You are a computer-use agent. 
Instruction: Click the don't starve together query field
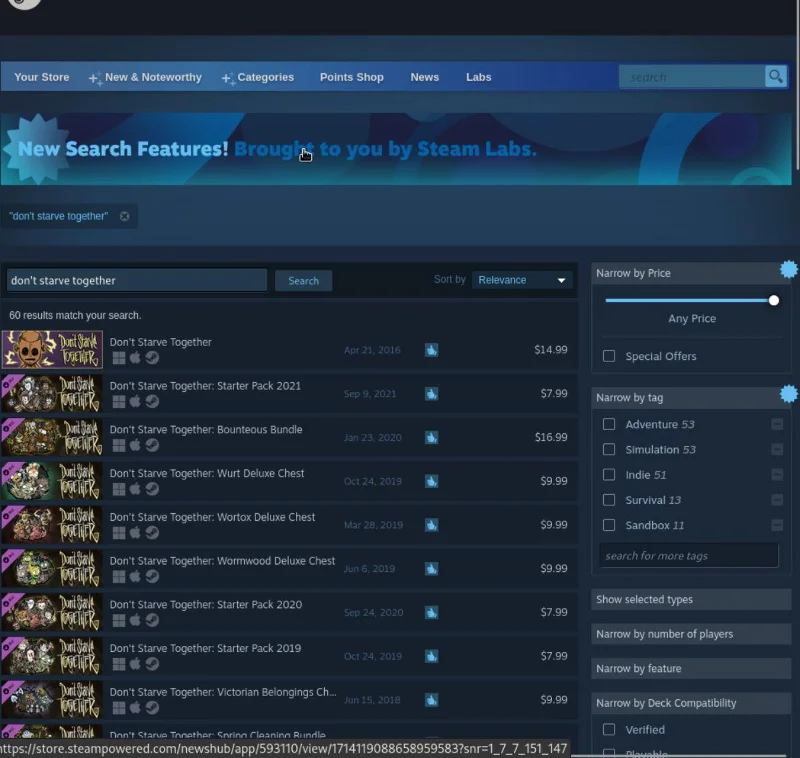click(x=137, y=281)
